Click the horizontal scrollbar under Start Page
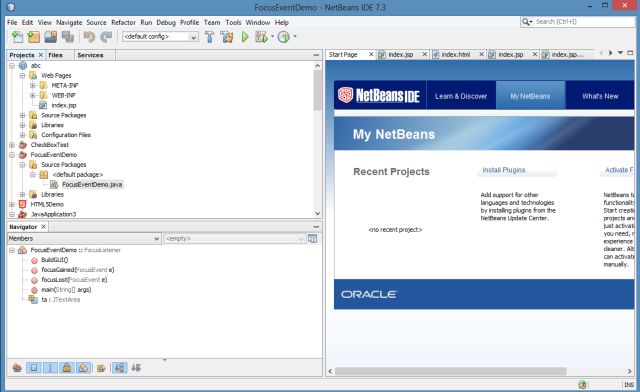The width and height of the screenshot is (640, 392). coord(451,371)
